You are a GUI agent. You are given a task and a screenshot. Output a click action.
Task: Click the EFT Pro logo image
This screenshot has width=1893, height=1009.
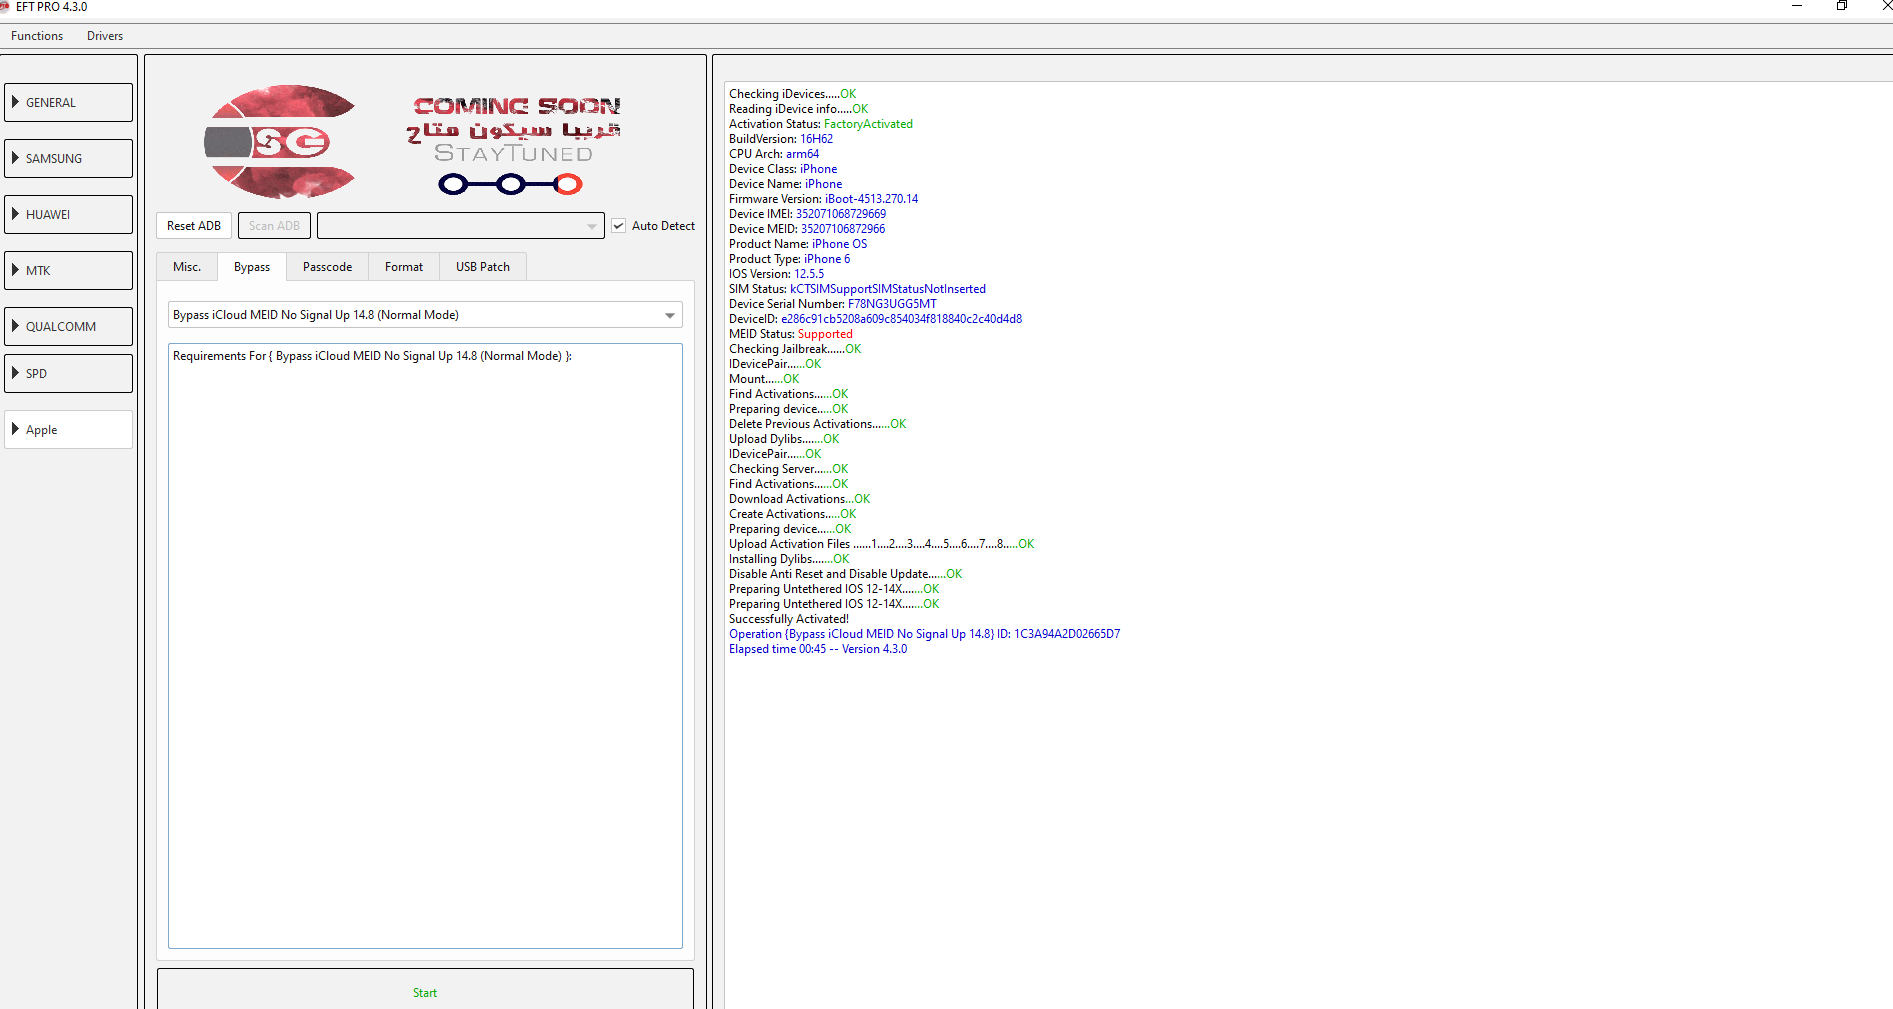(280, 142)
